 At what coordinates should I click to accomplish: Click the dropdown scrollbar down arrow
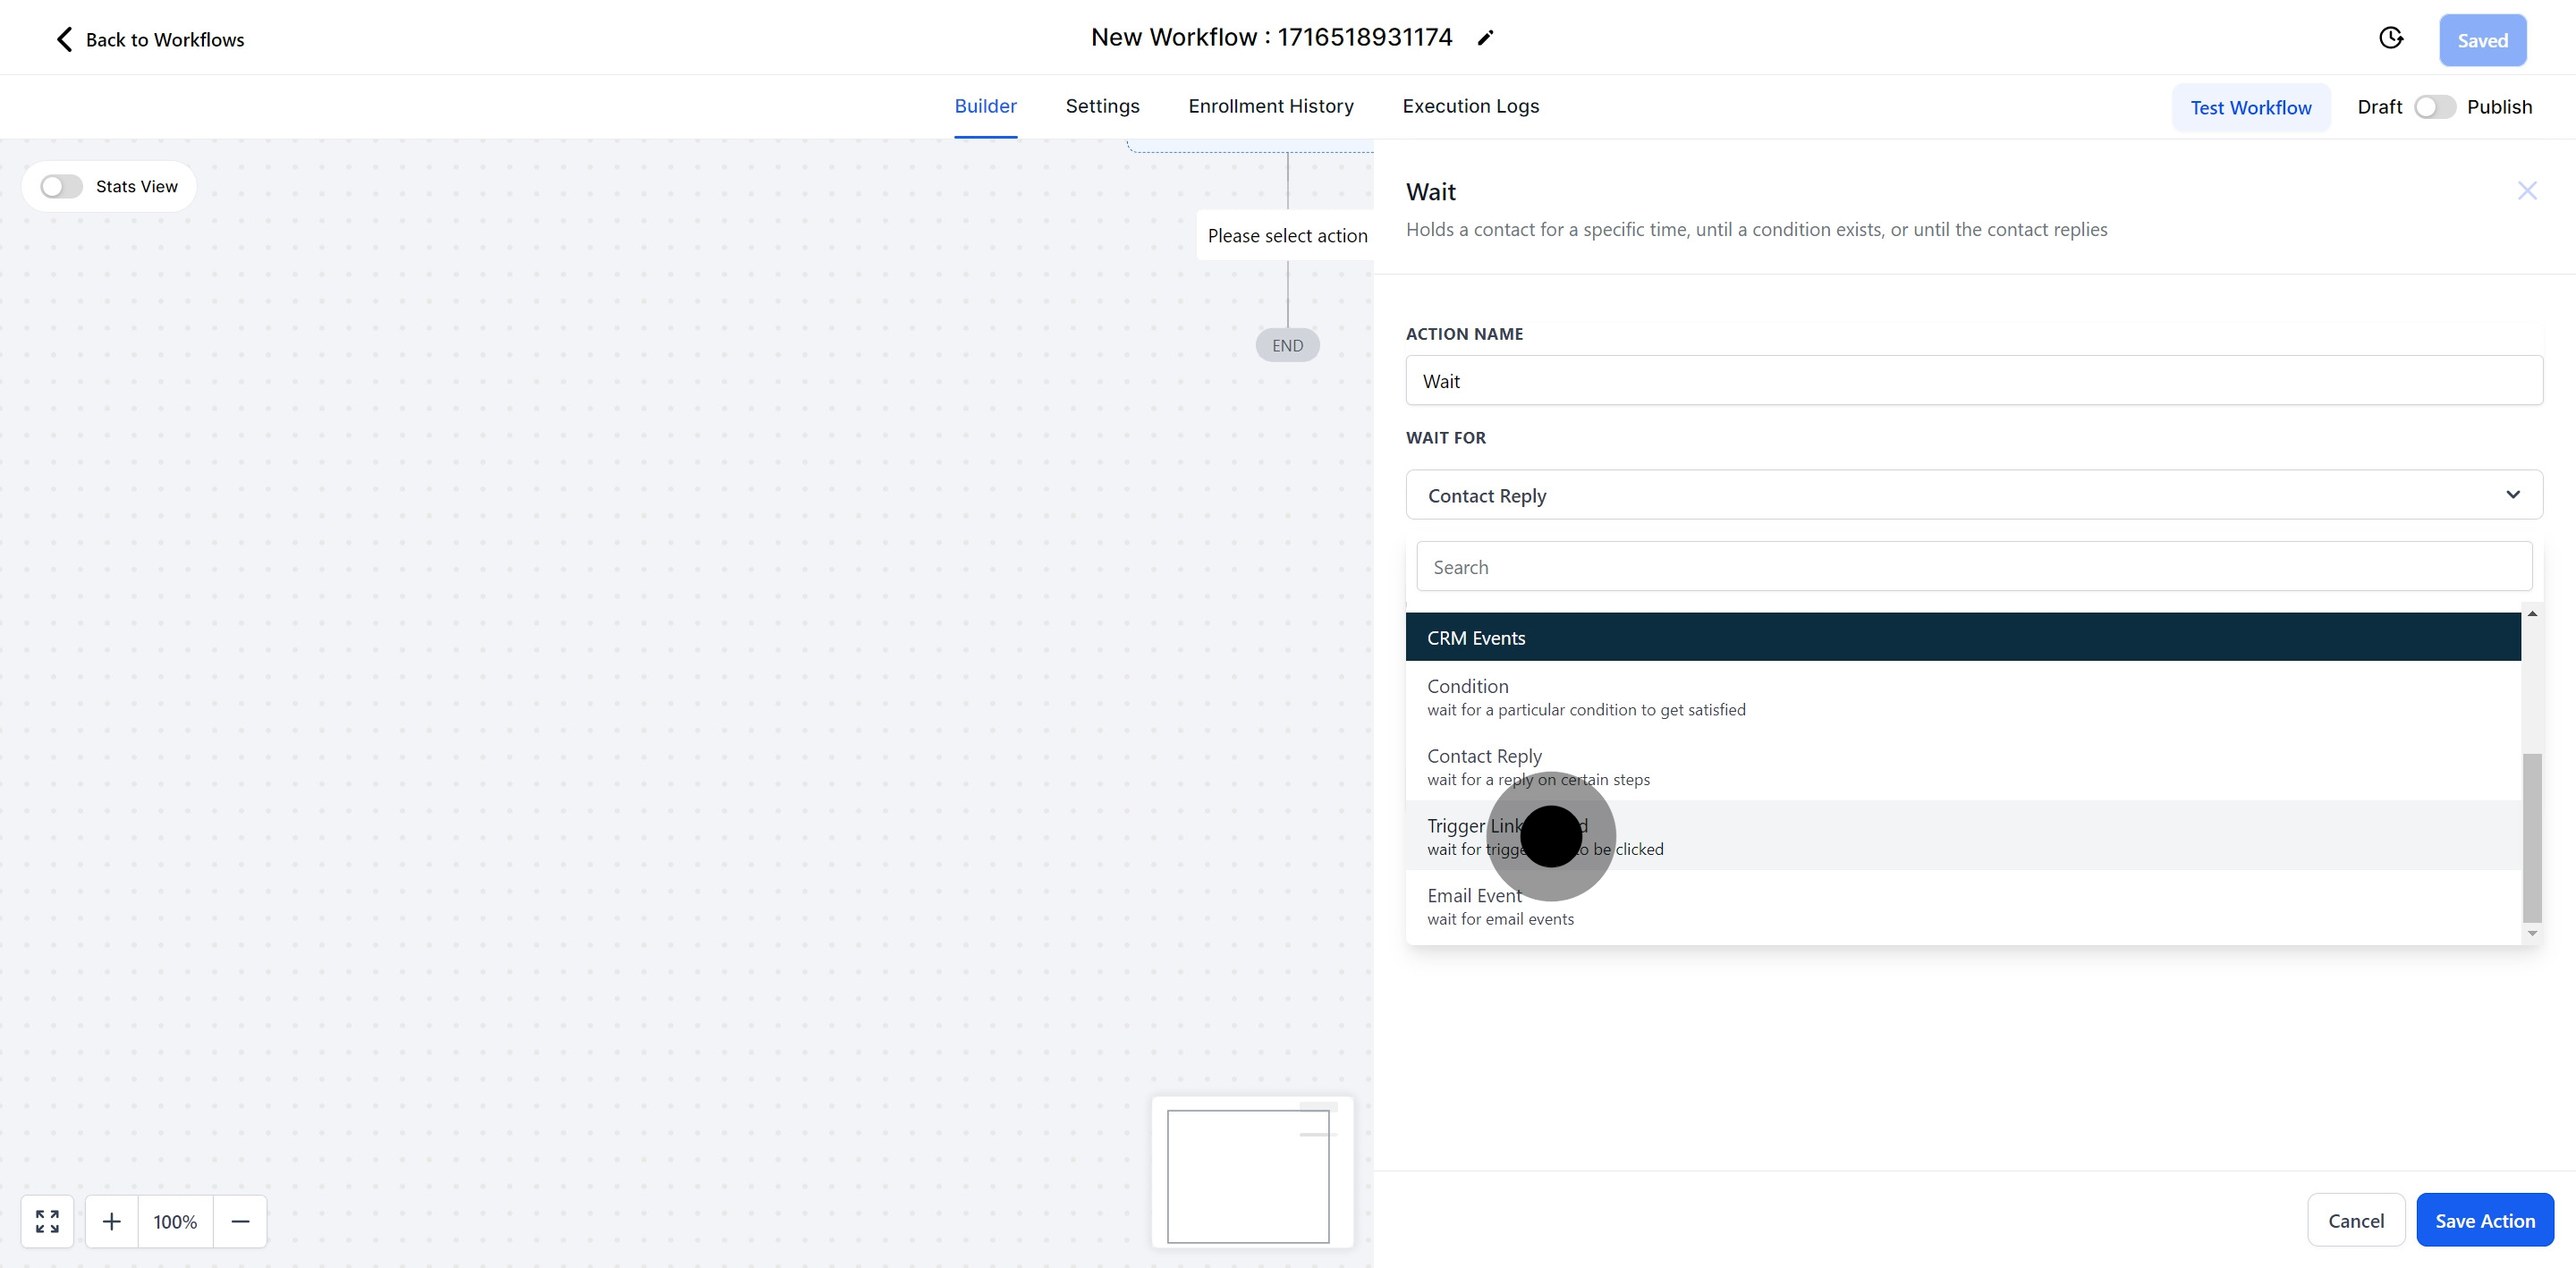point(2532,933)
